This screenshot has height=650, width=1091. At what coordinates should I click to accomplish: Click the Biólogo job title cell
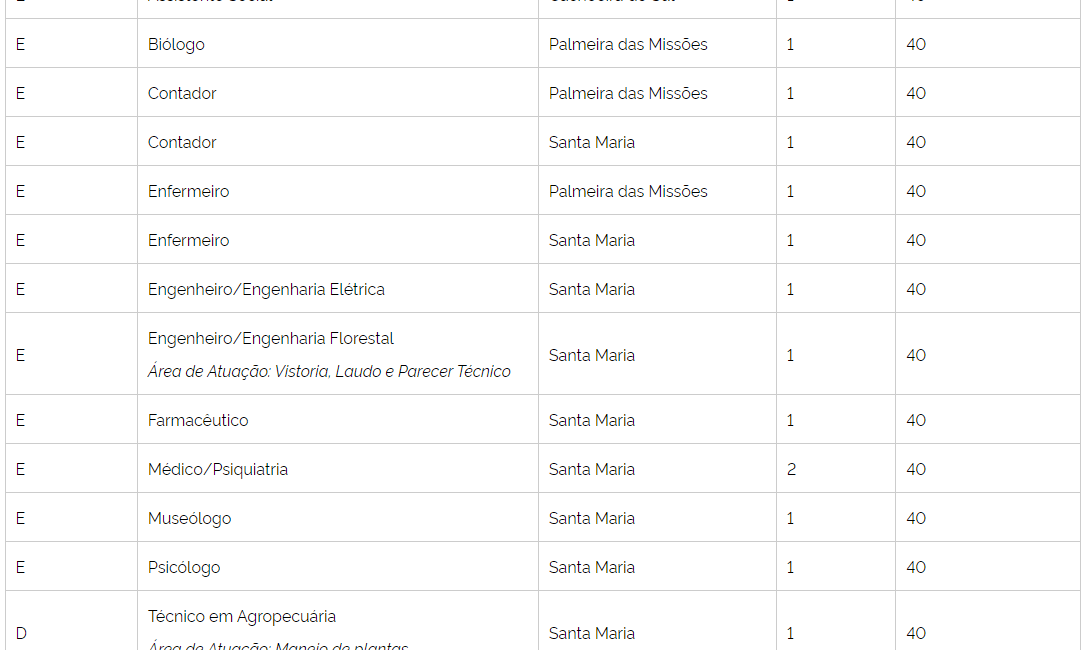pyautogui.click(x=176, y=44)
